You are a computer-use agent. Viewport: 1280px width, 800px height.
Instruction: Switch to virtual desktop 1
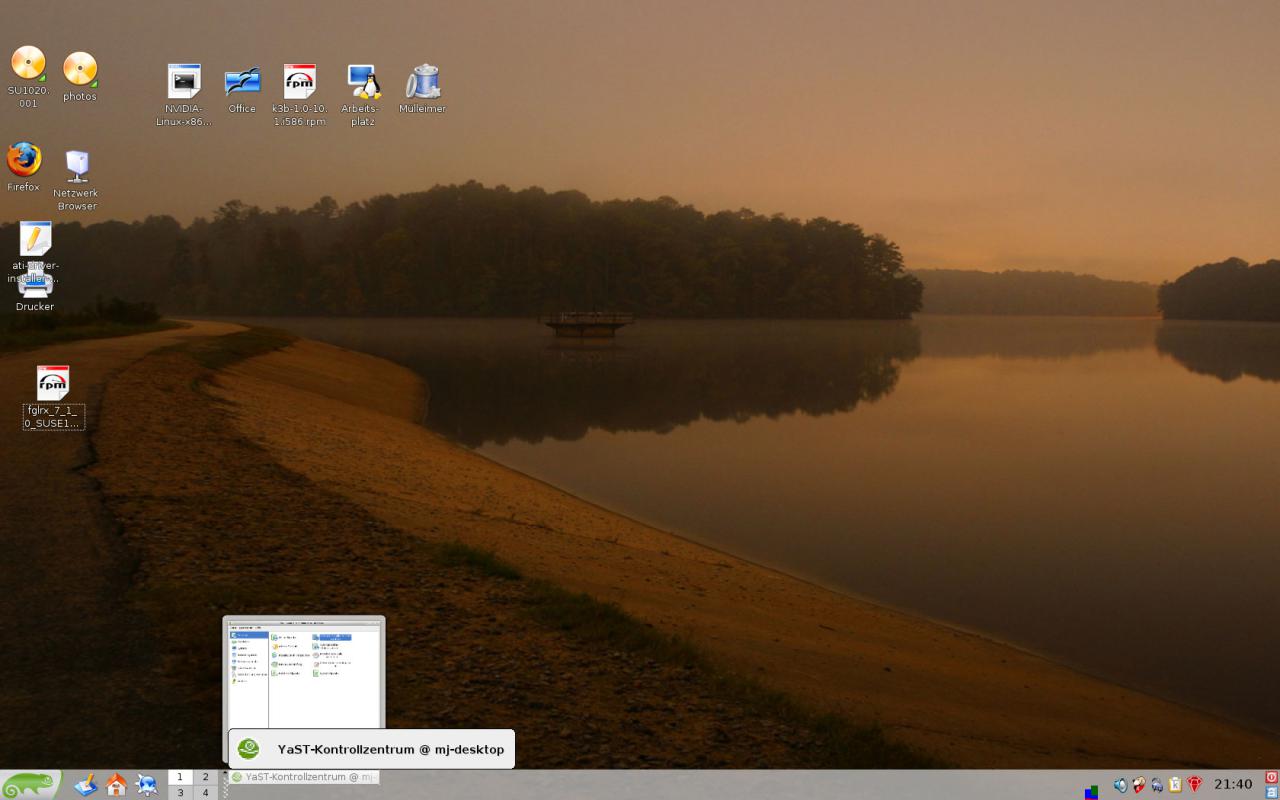180,777
